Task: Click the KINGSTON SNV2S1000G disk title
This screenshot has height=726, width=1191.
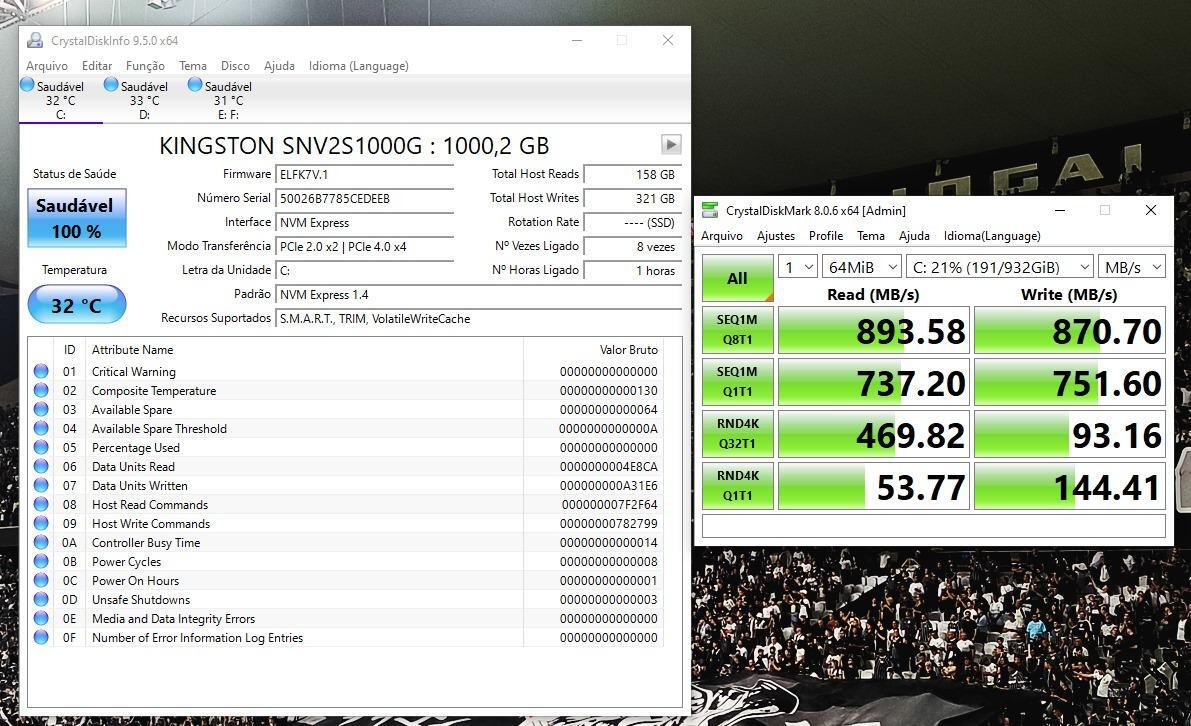Action: 354,145
